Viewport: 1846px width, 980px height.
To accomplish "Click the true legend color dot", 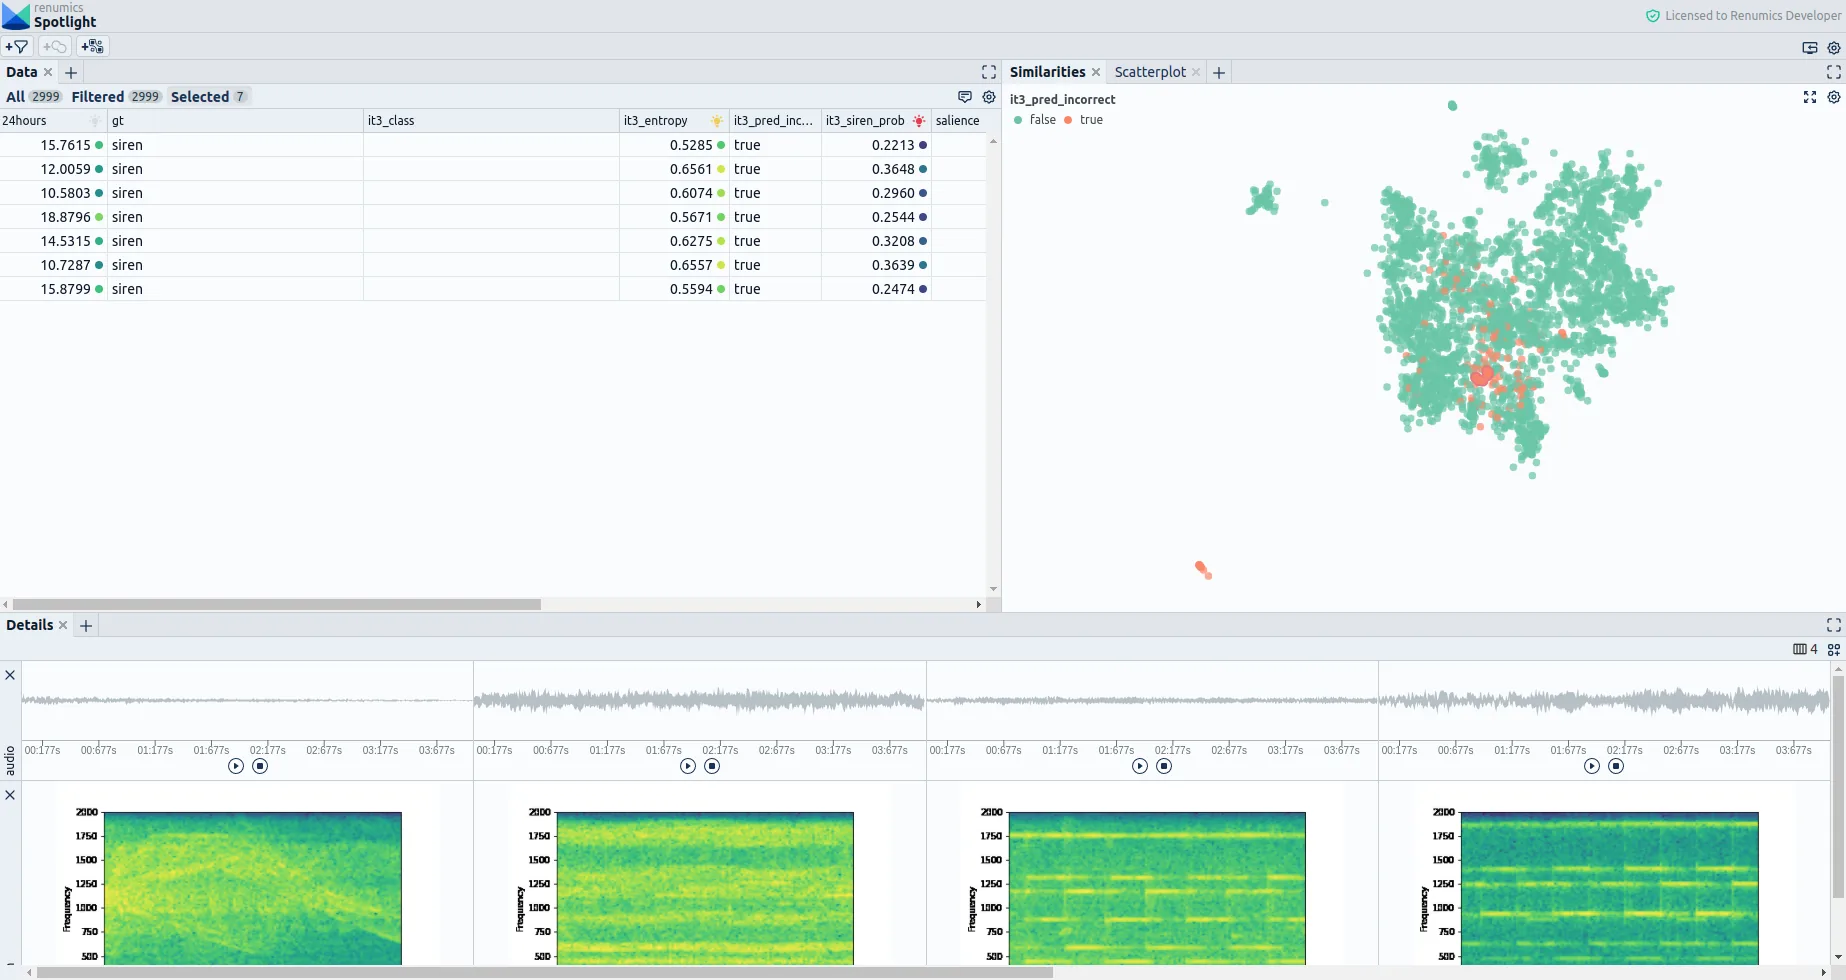I will [x=1068, y=120].
